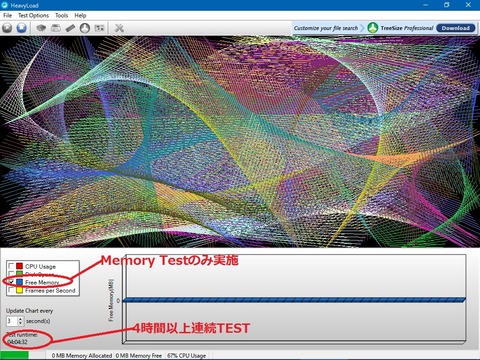Viewport: 480px width, 360px height.
Task: Click the TreeSize Professional green logo
Action: tap(372, 28)
